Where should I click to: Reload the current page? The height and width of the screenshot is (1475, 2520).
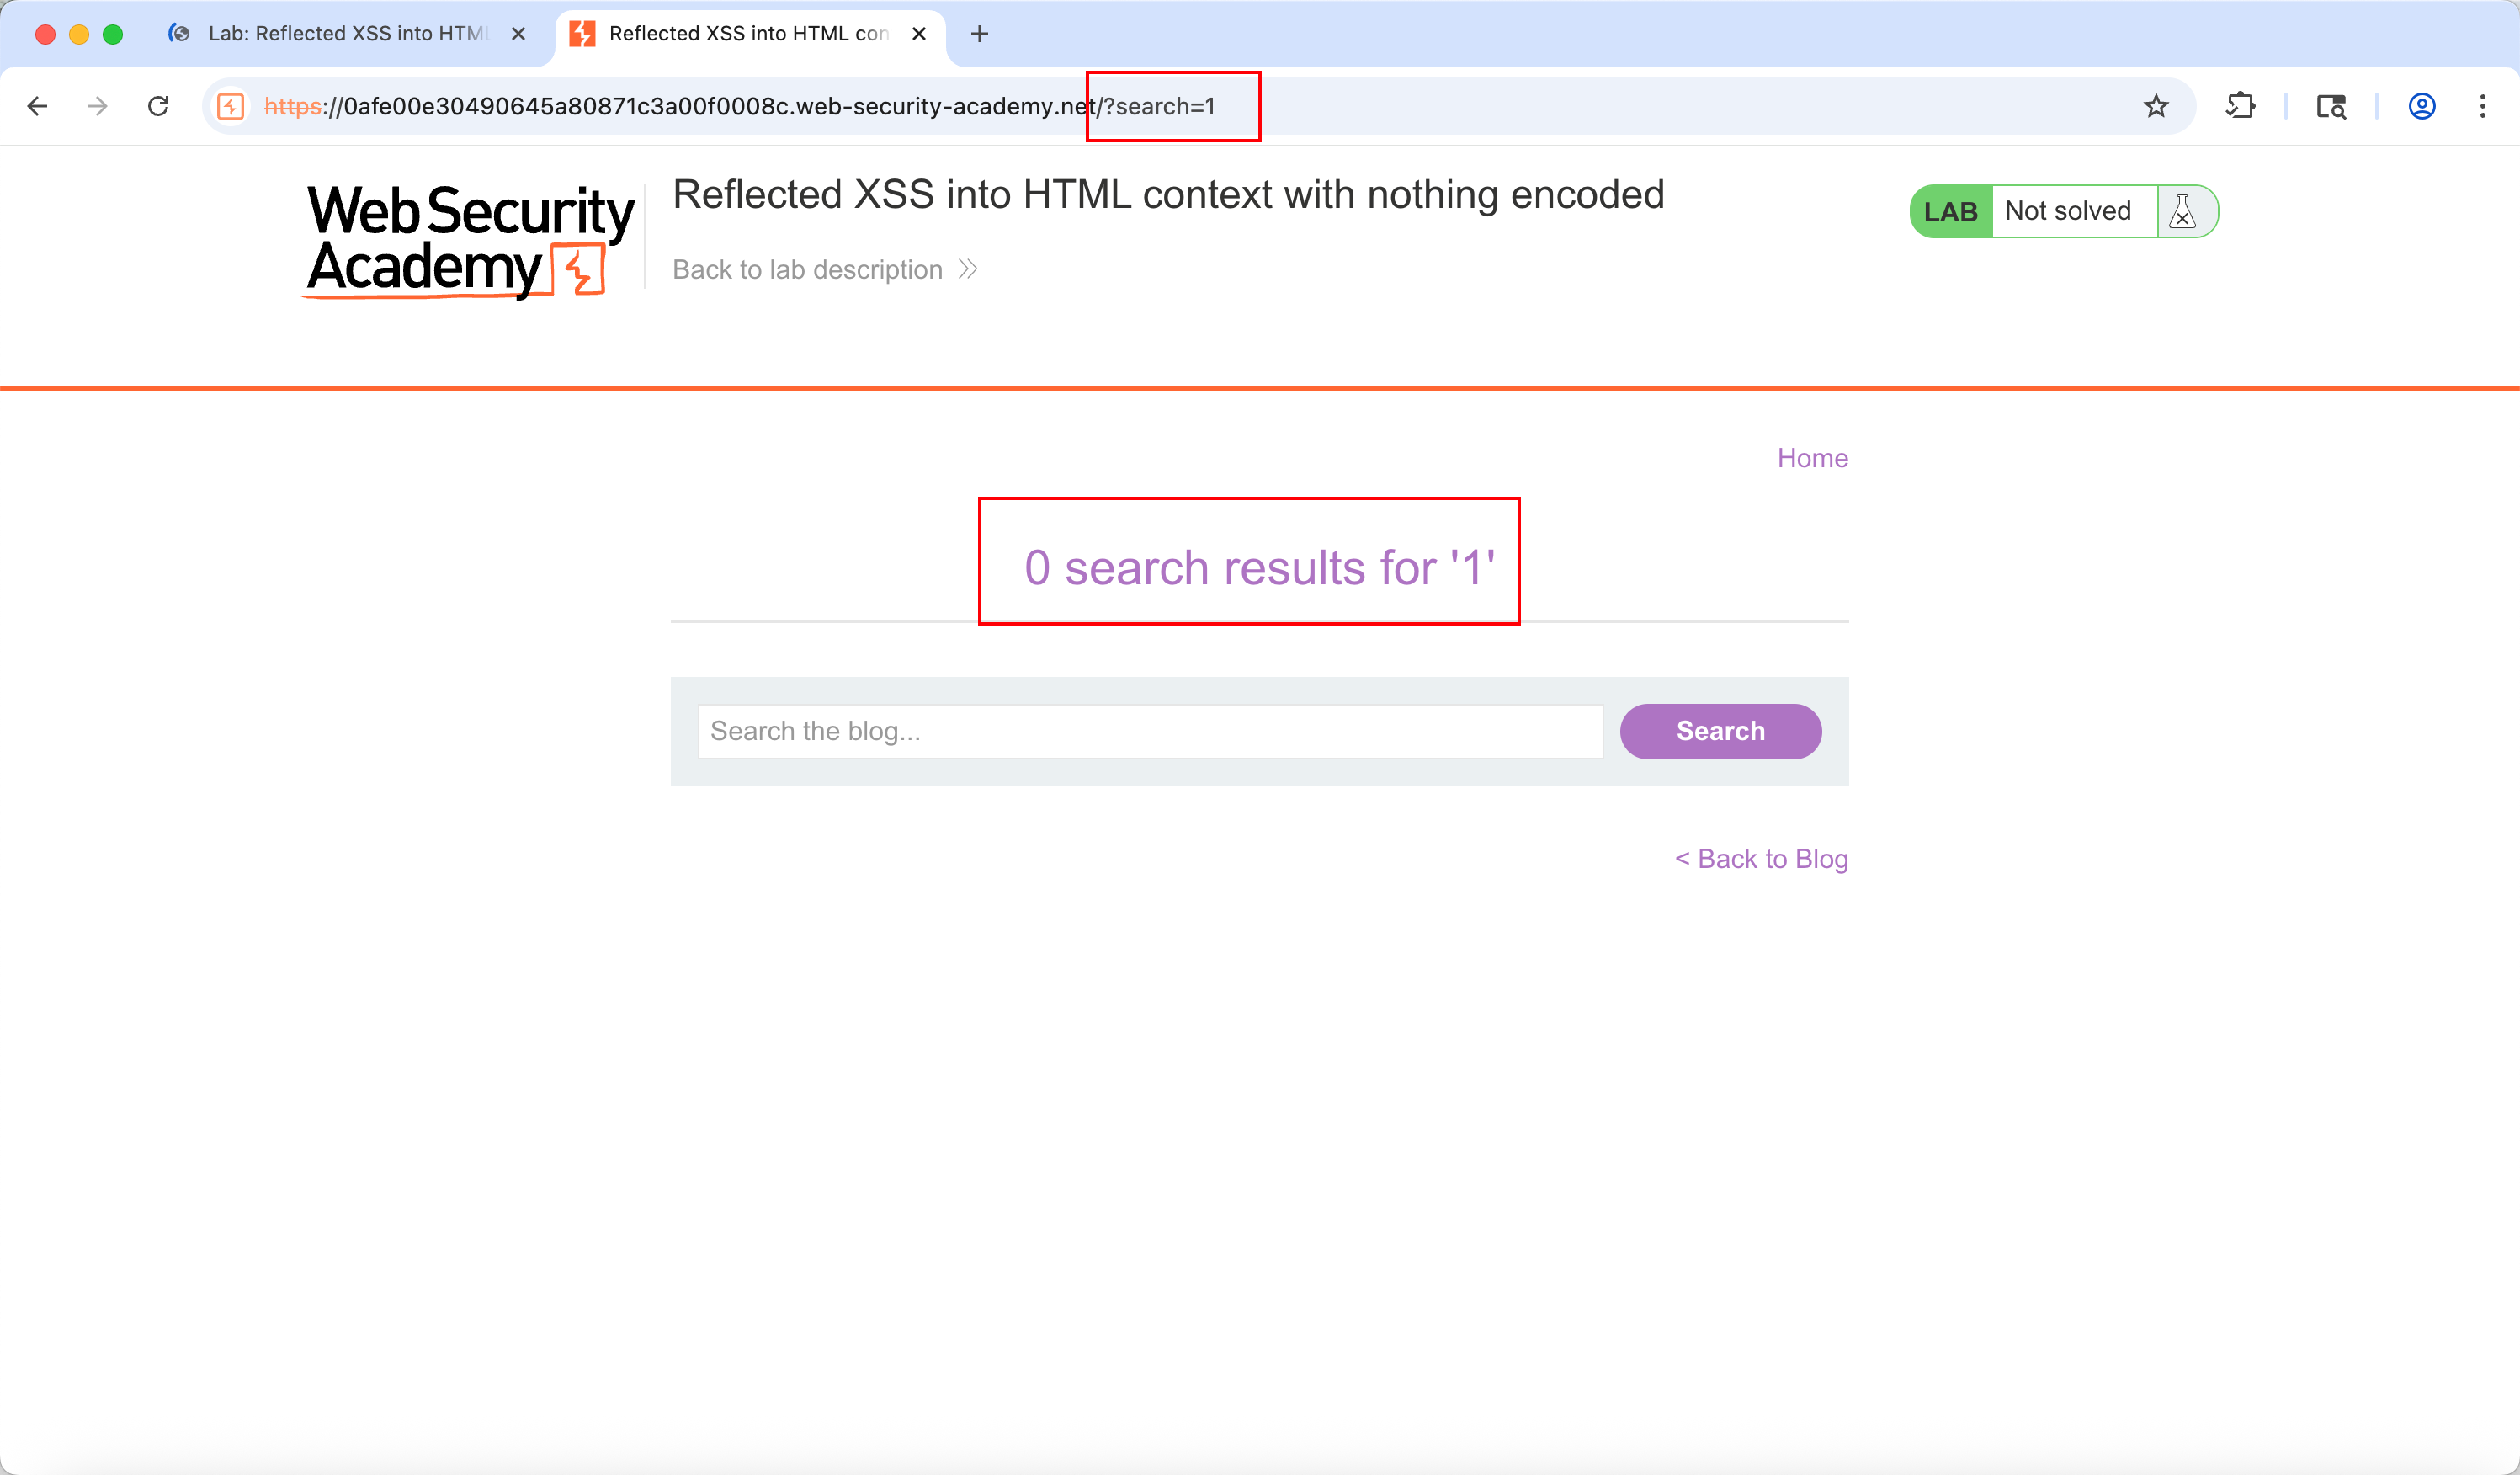[158, 106]
